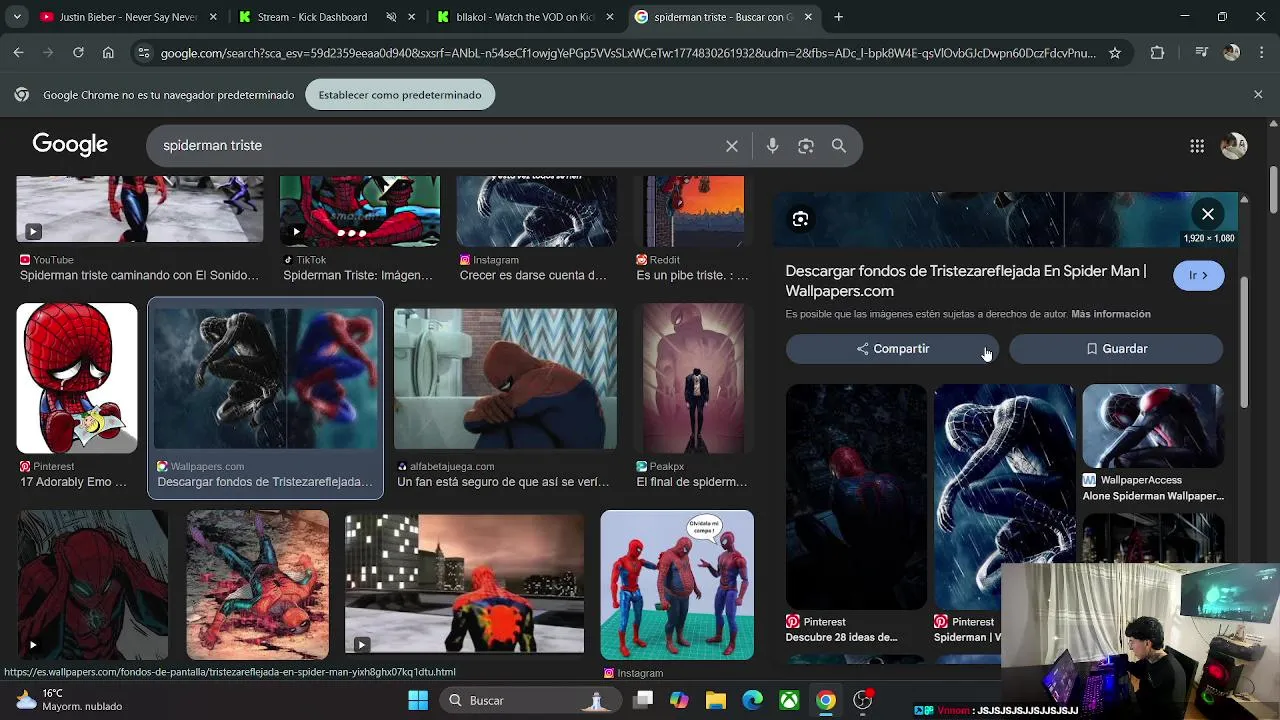
Task: Click the Google search input field
Action: (x=440, y=146)
